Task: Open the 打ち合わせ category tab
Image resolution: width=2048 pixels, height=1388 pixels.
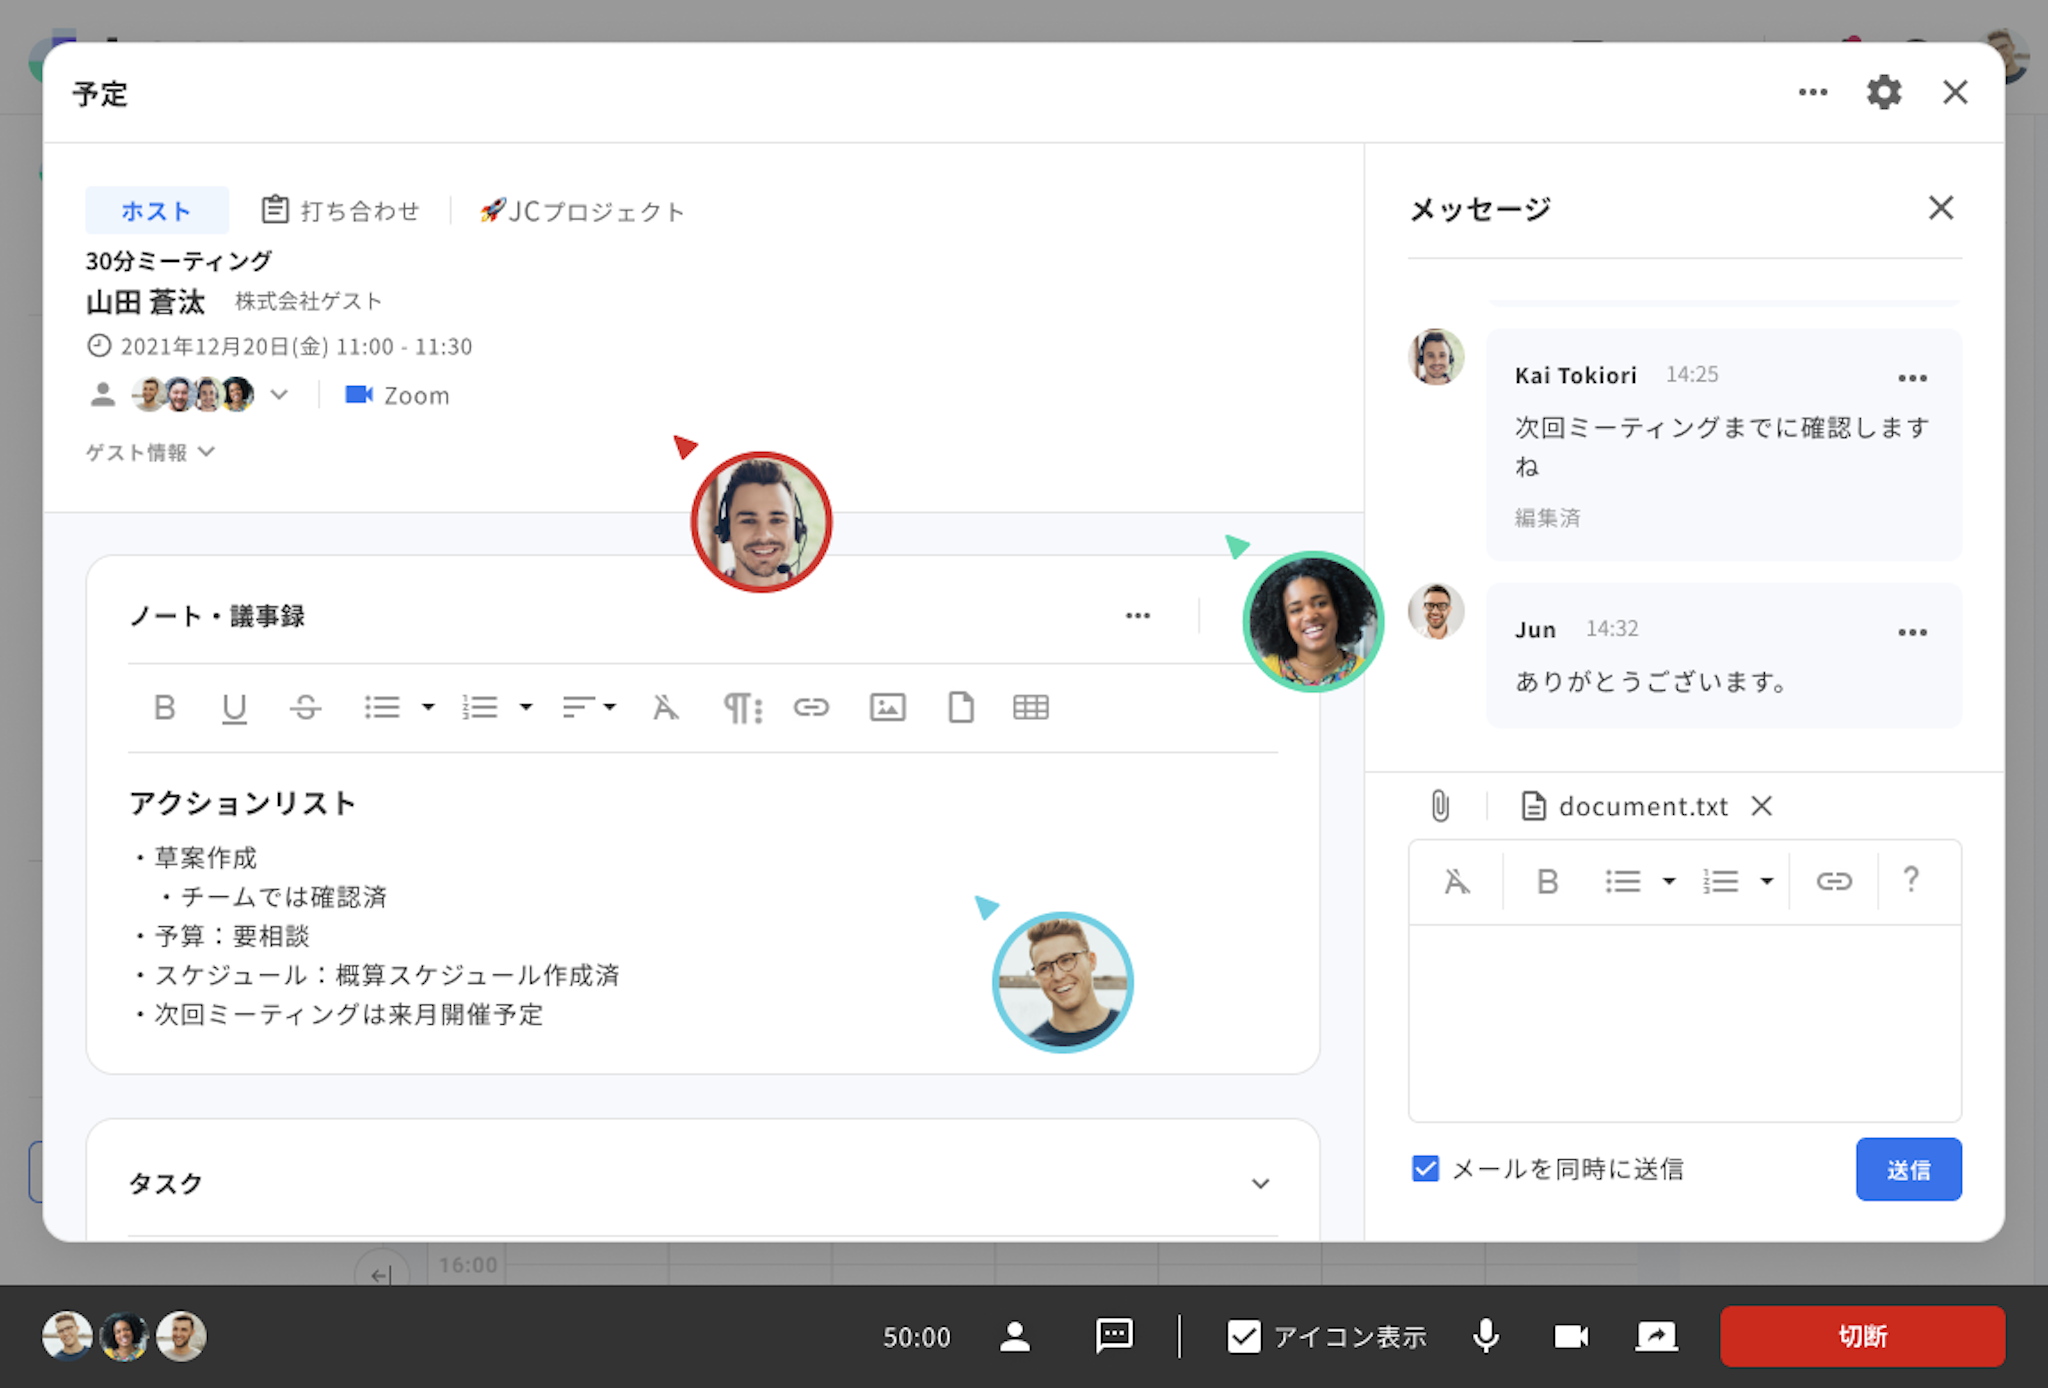Action: click(x=341, y=211)
